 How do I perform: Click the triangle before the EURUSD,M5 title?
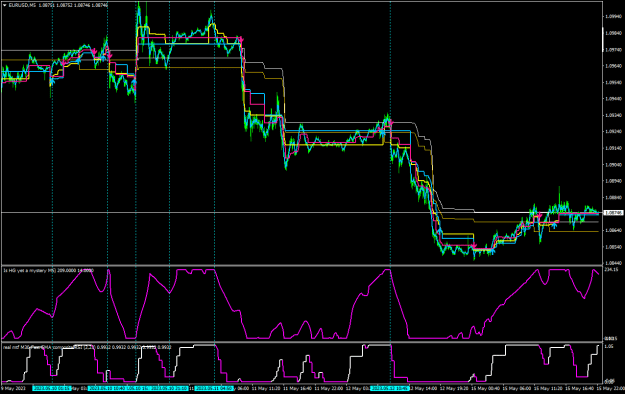point(4,5)
